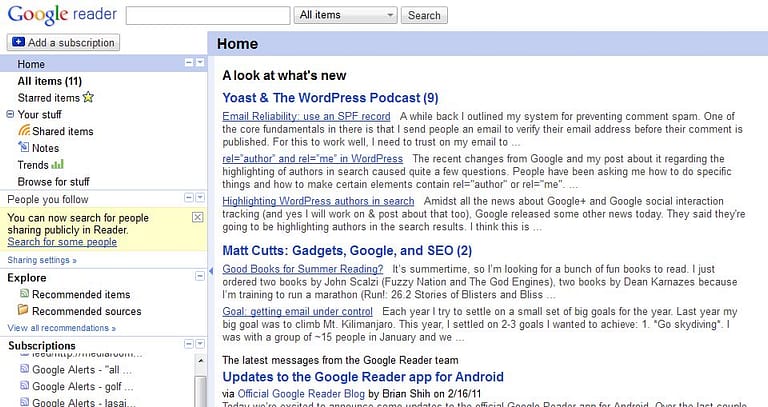Minimize the Explore section
Viewport: 768px width, 407px height.
[200, 276]
